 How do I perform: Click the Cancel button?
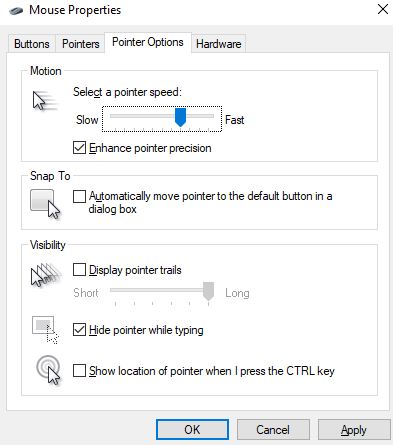coord(273,429)
